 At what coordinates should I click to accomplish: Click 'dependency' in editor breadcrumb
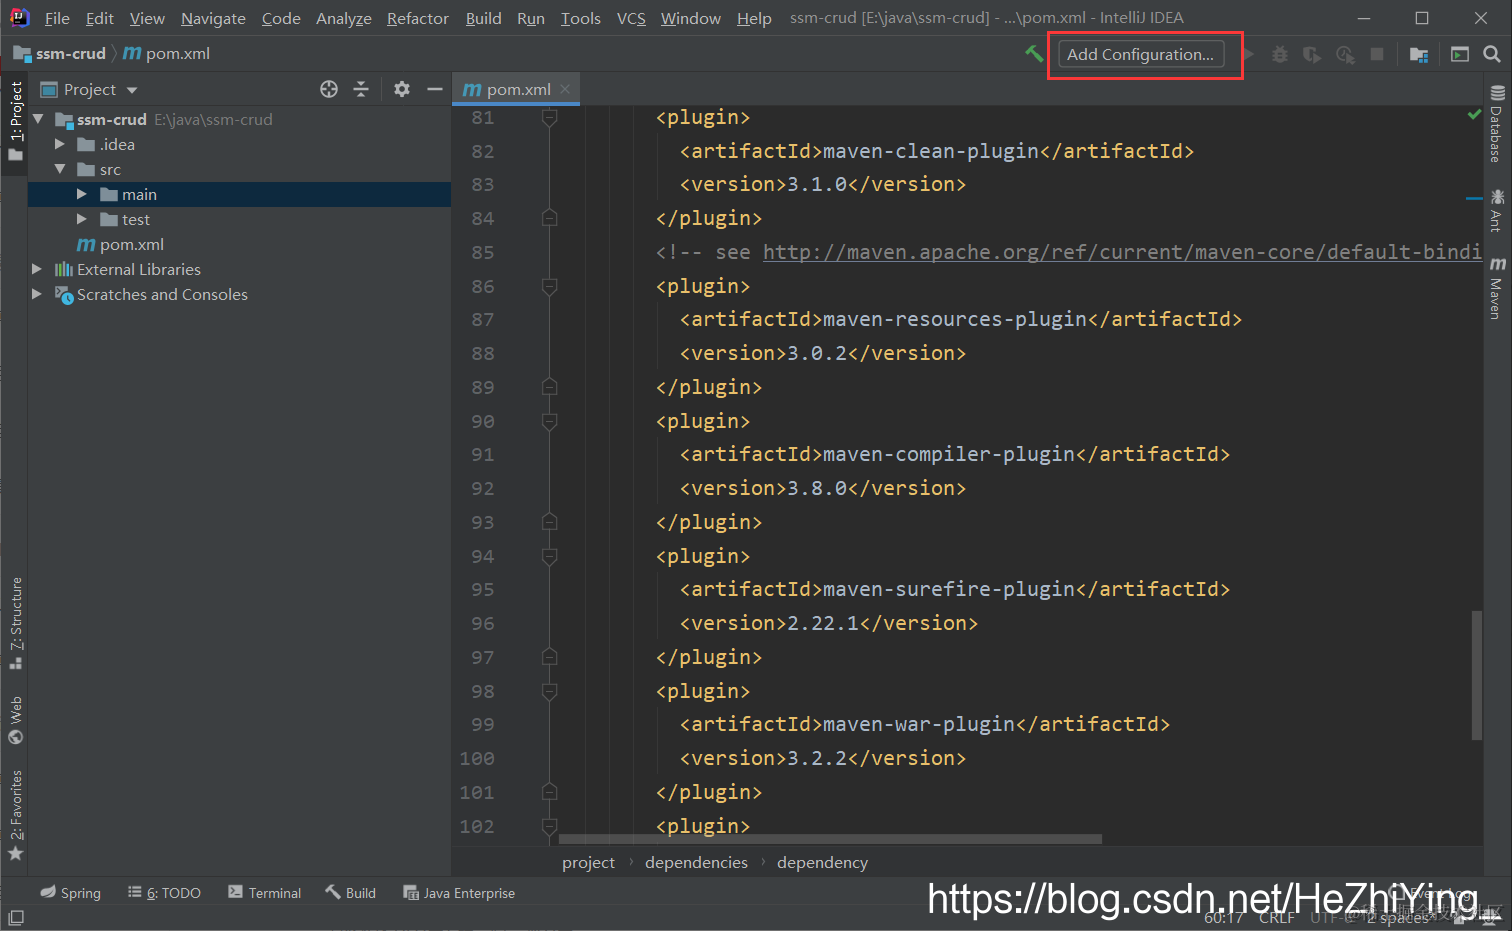point(822,862)
